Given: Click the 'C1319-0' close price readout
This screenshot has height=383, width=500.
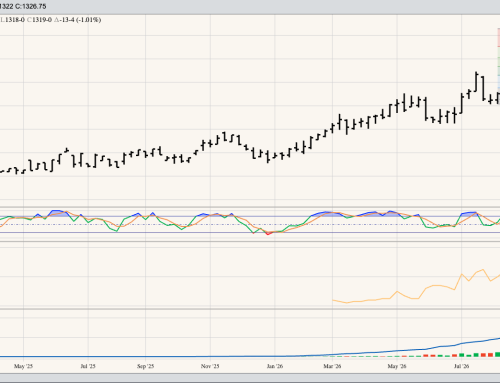Looking at the screenshot, I should tap(39, 20).
